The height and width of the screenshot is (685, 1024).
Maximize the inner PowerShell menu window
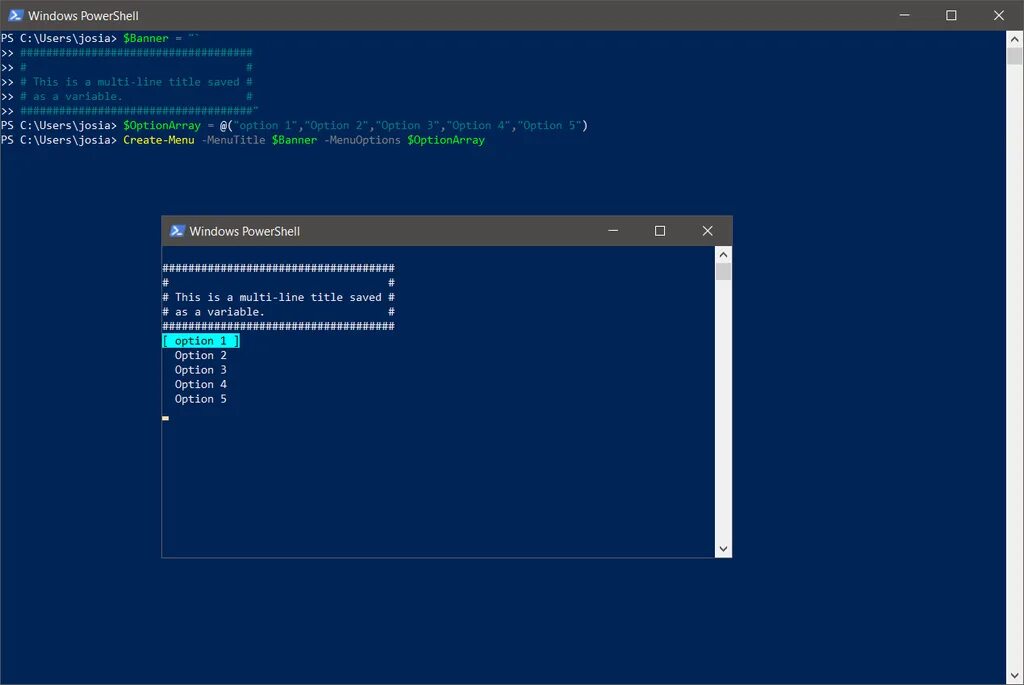click(x=660, y=231)
